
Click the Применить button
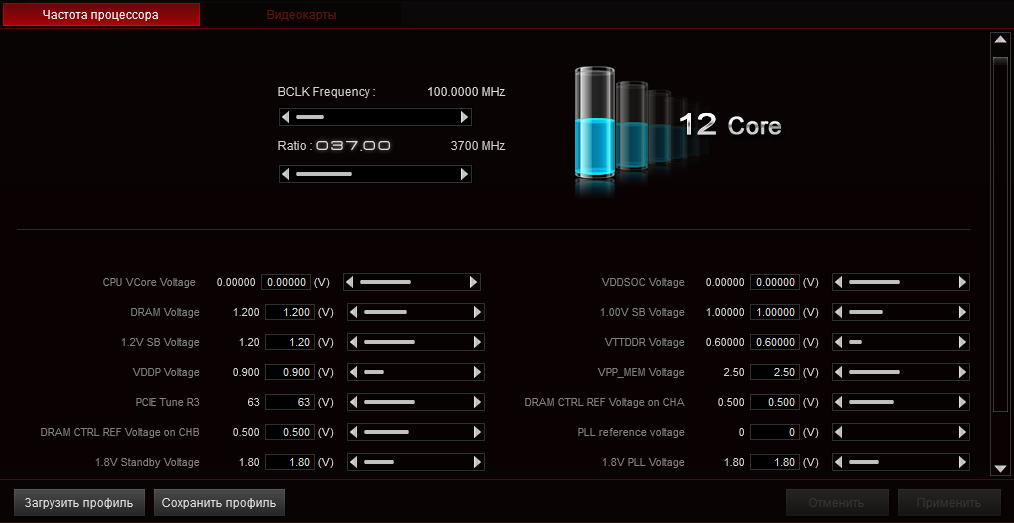[949, 502]
